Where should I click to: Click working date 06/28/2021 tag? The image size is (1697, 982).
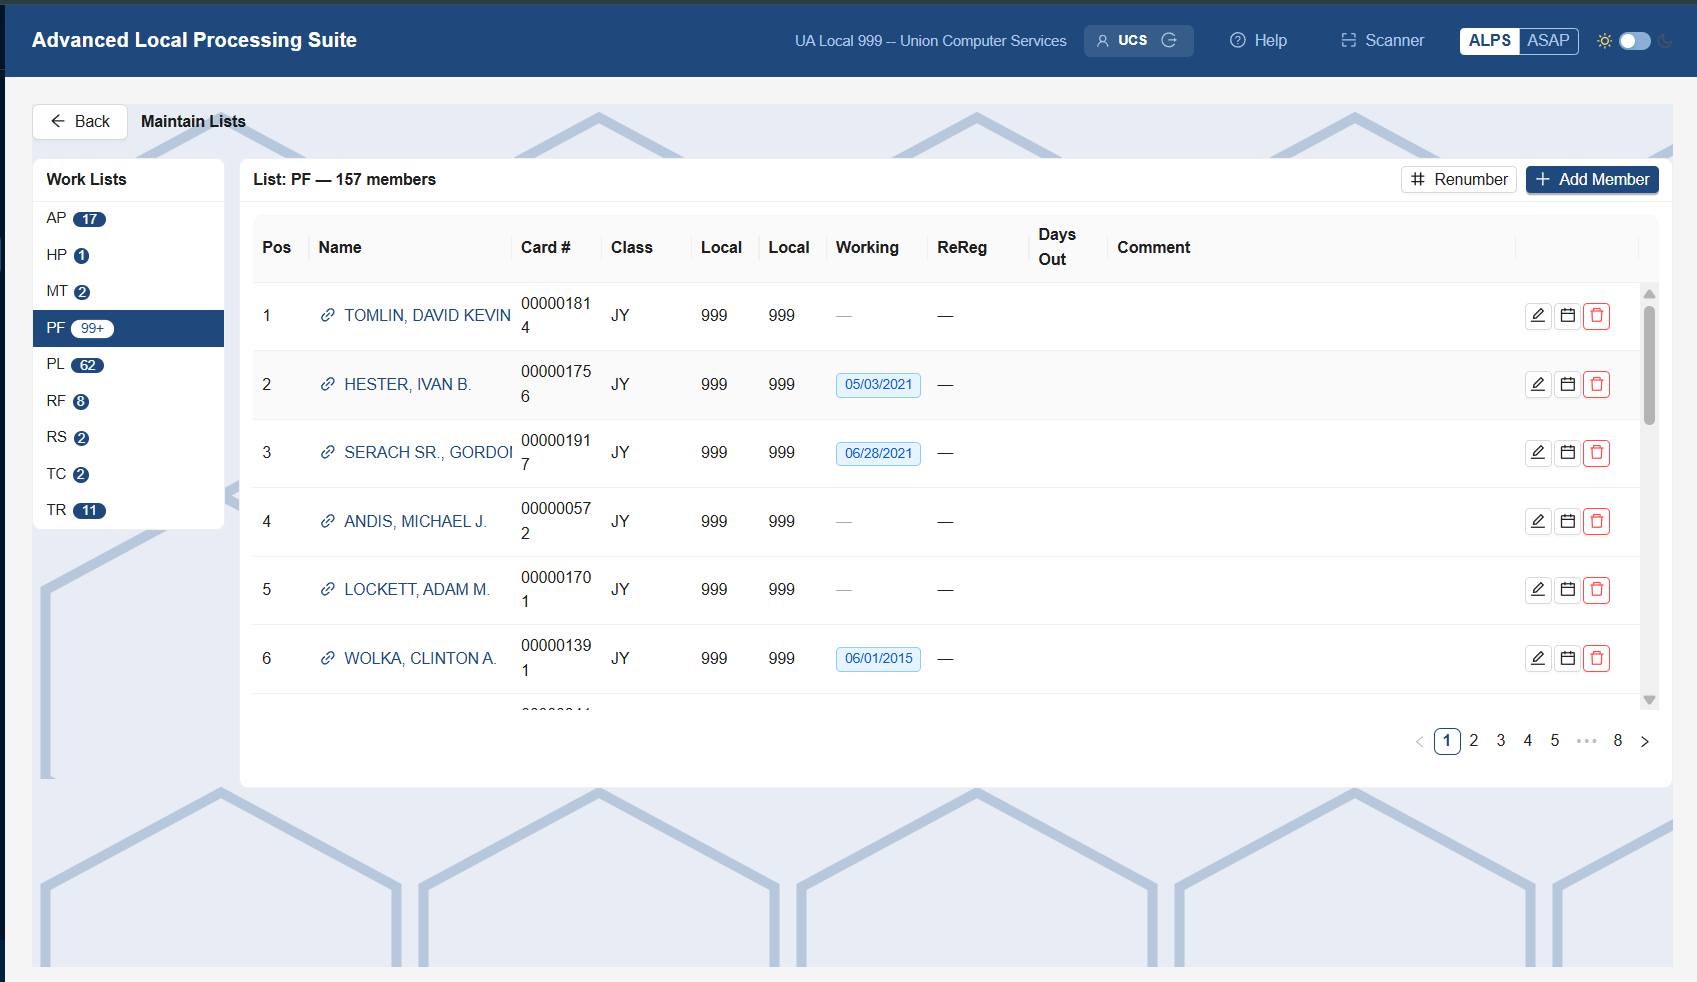pyautogui.click(x=878, y=454)
